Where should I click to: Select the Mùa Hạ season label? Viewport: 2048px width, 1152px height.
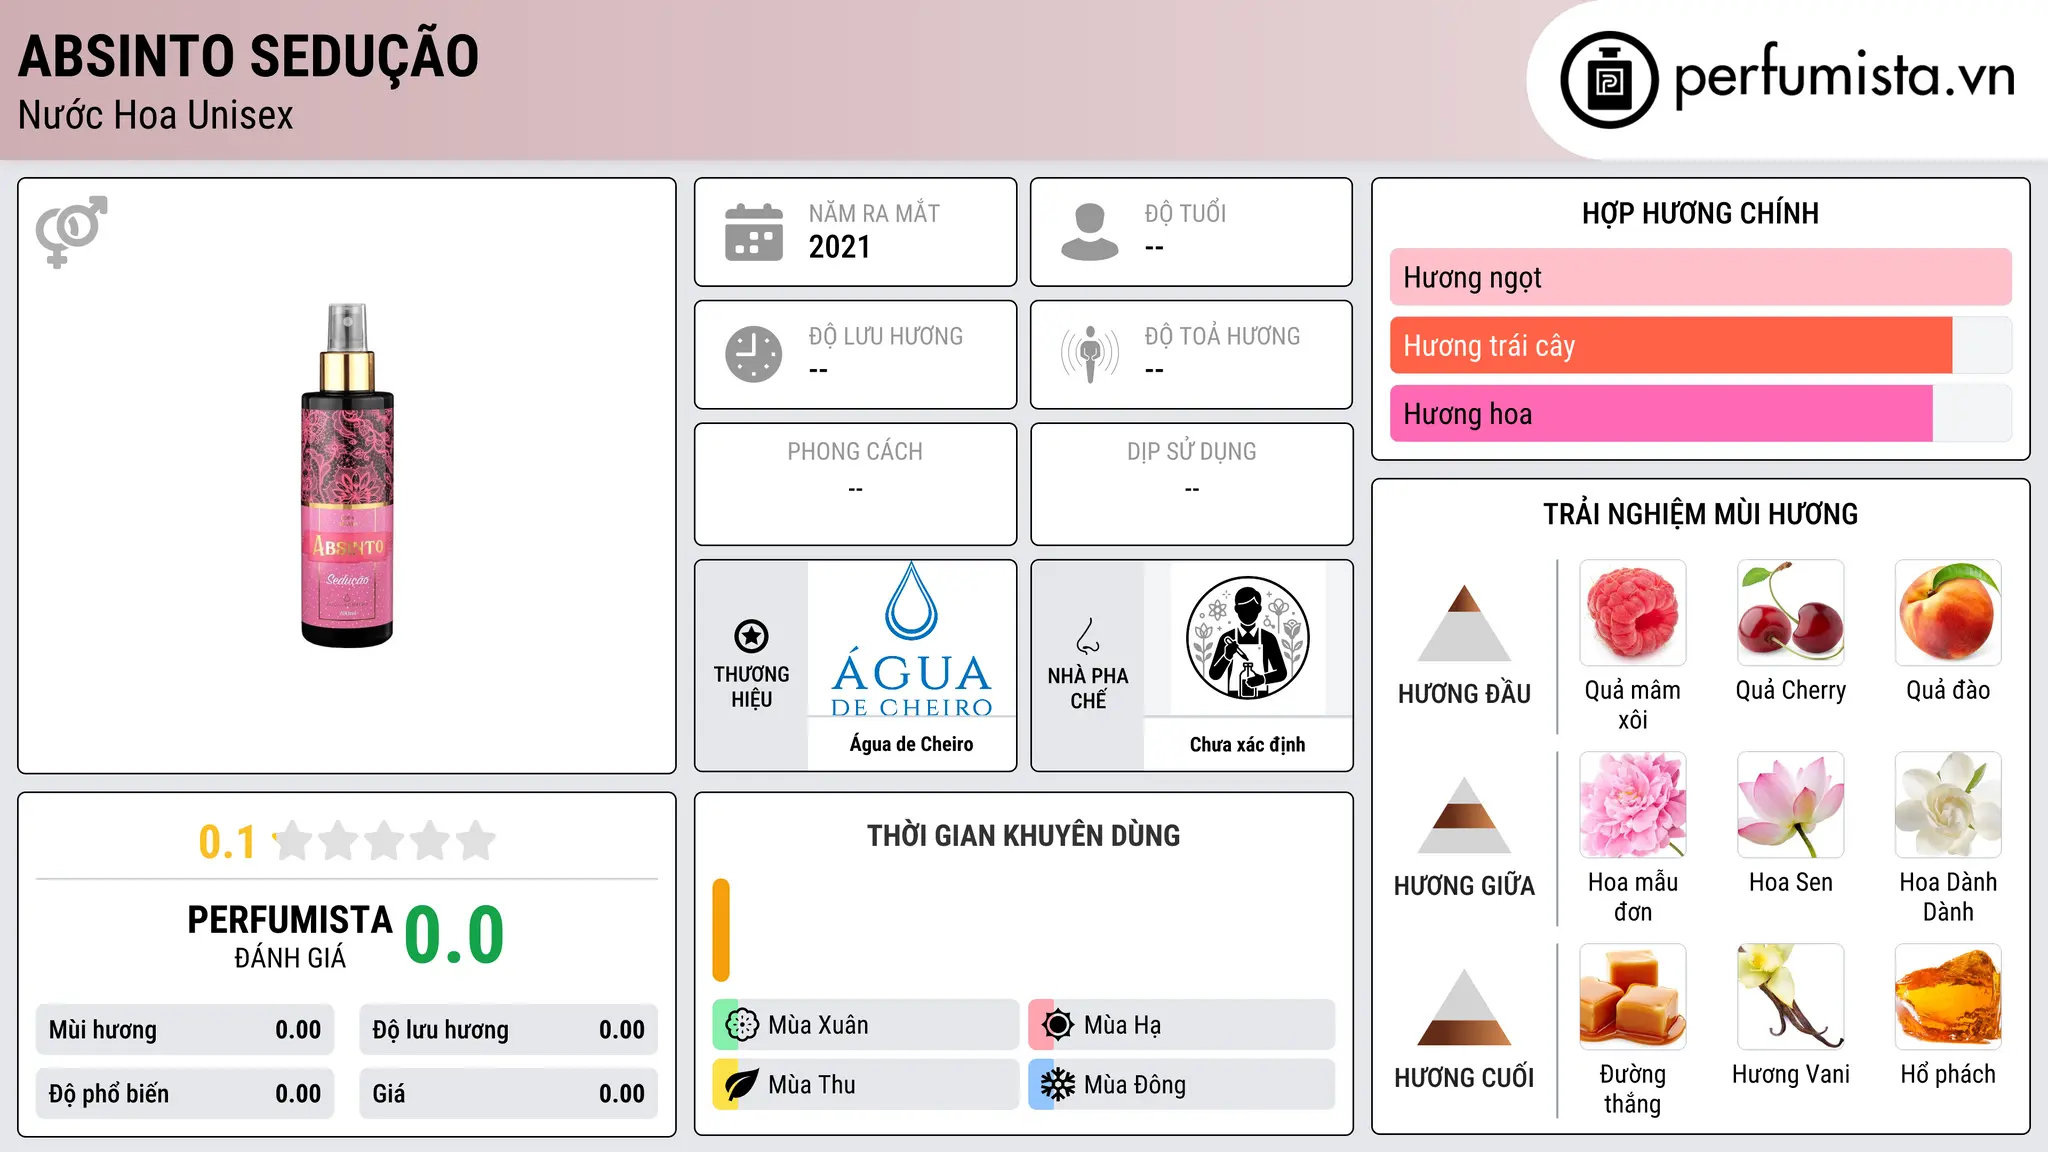tap(1122, 1025)
